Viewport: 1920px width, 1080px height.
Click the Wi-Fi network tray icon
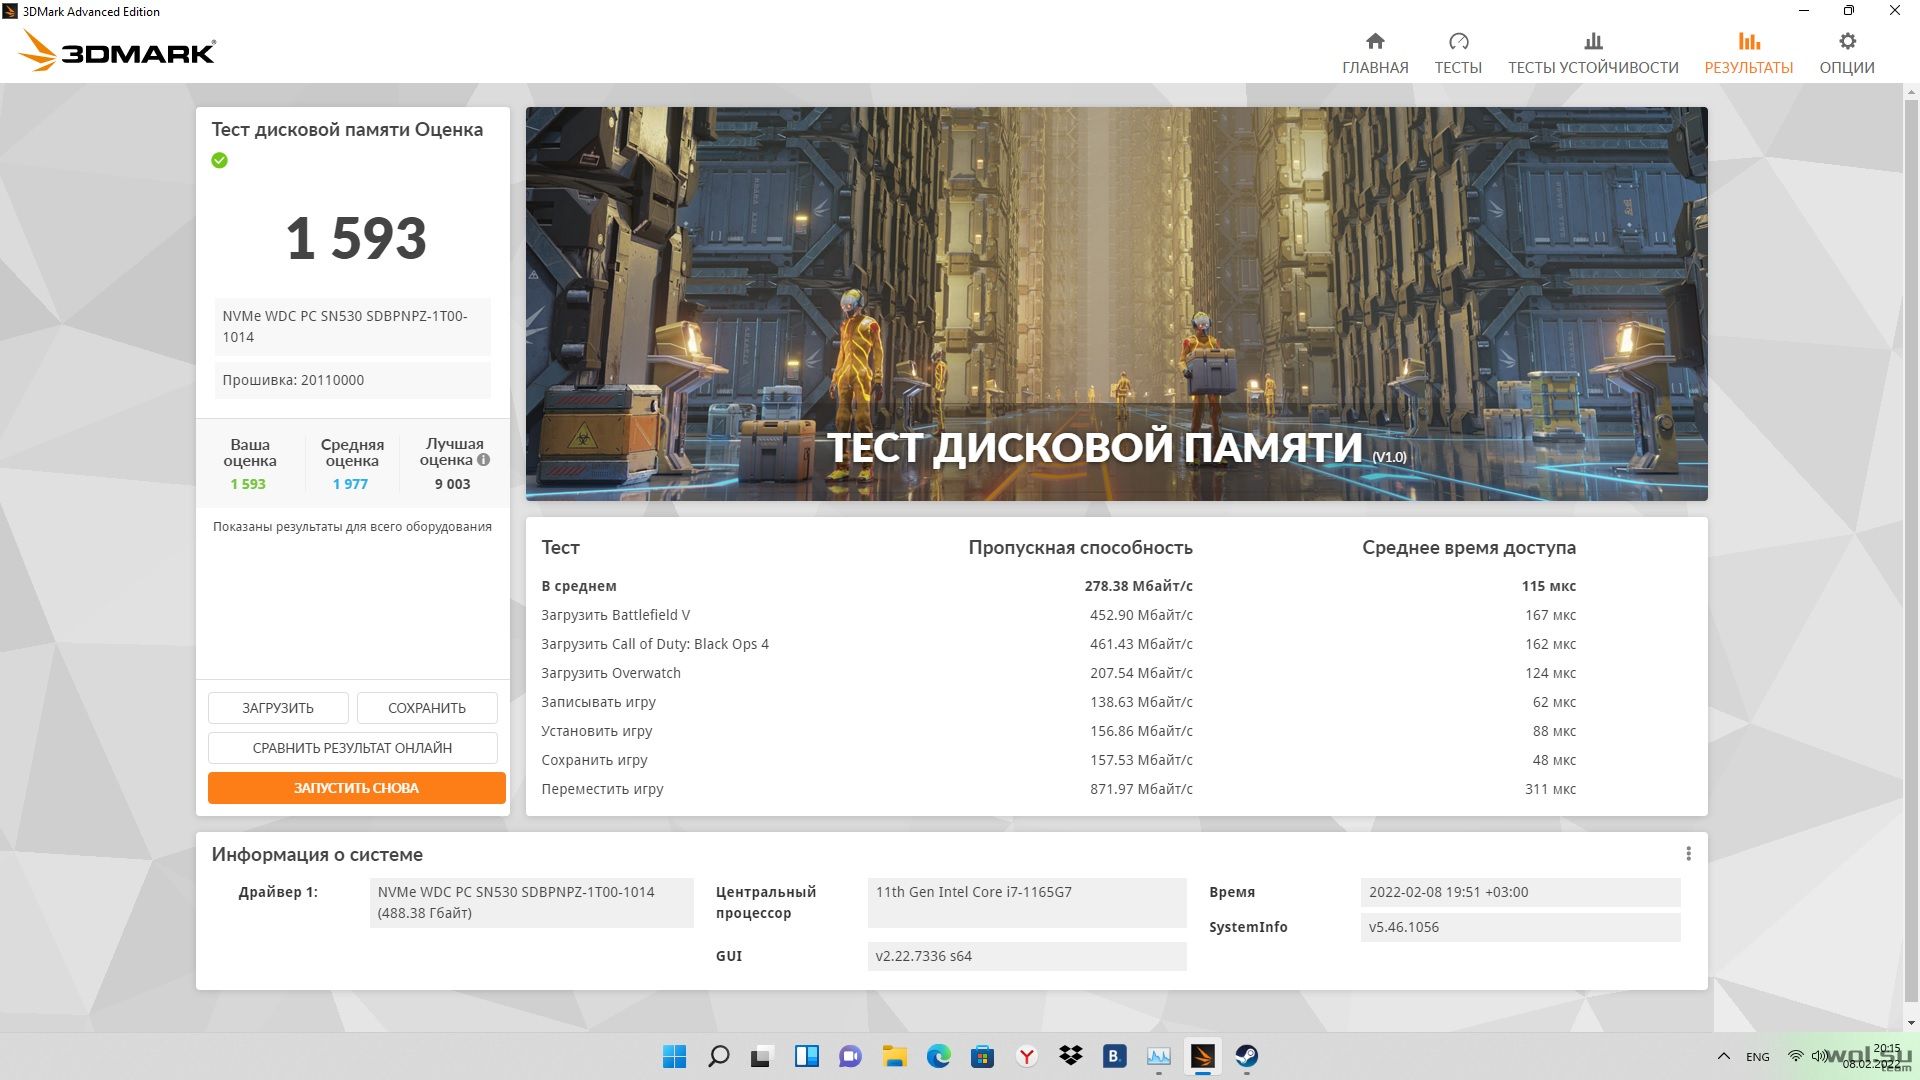coord(1796,1056)
